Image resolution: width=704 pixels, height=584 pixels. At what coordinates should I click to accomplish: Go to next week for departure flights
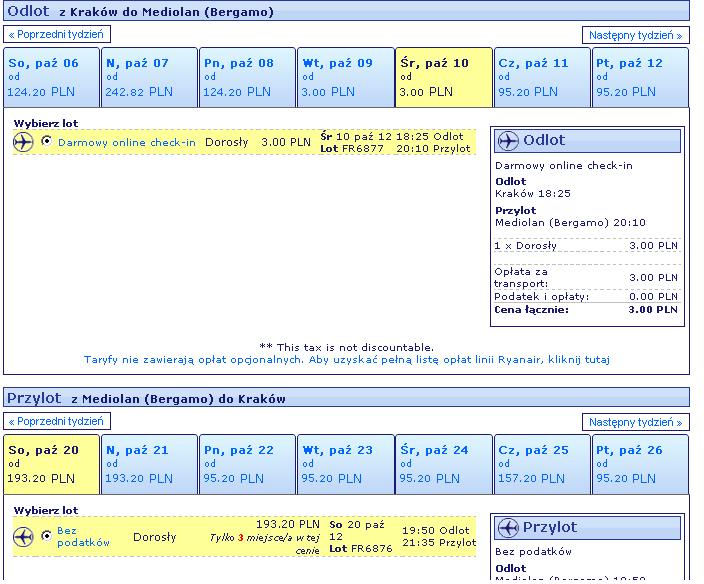(x=635, y=35)
